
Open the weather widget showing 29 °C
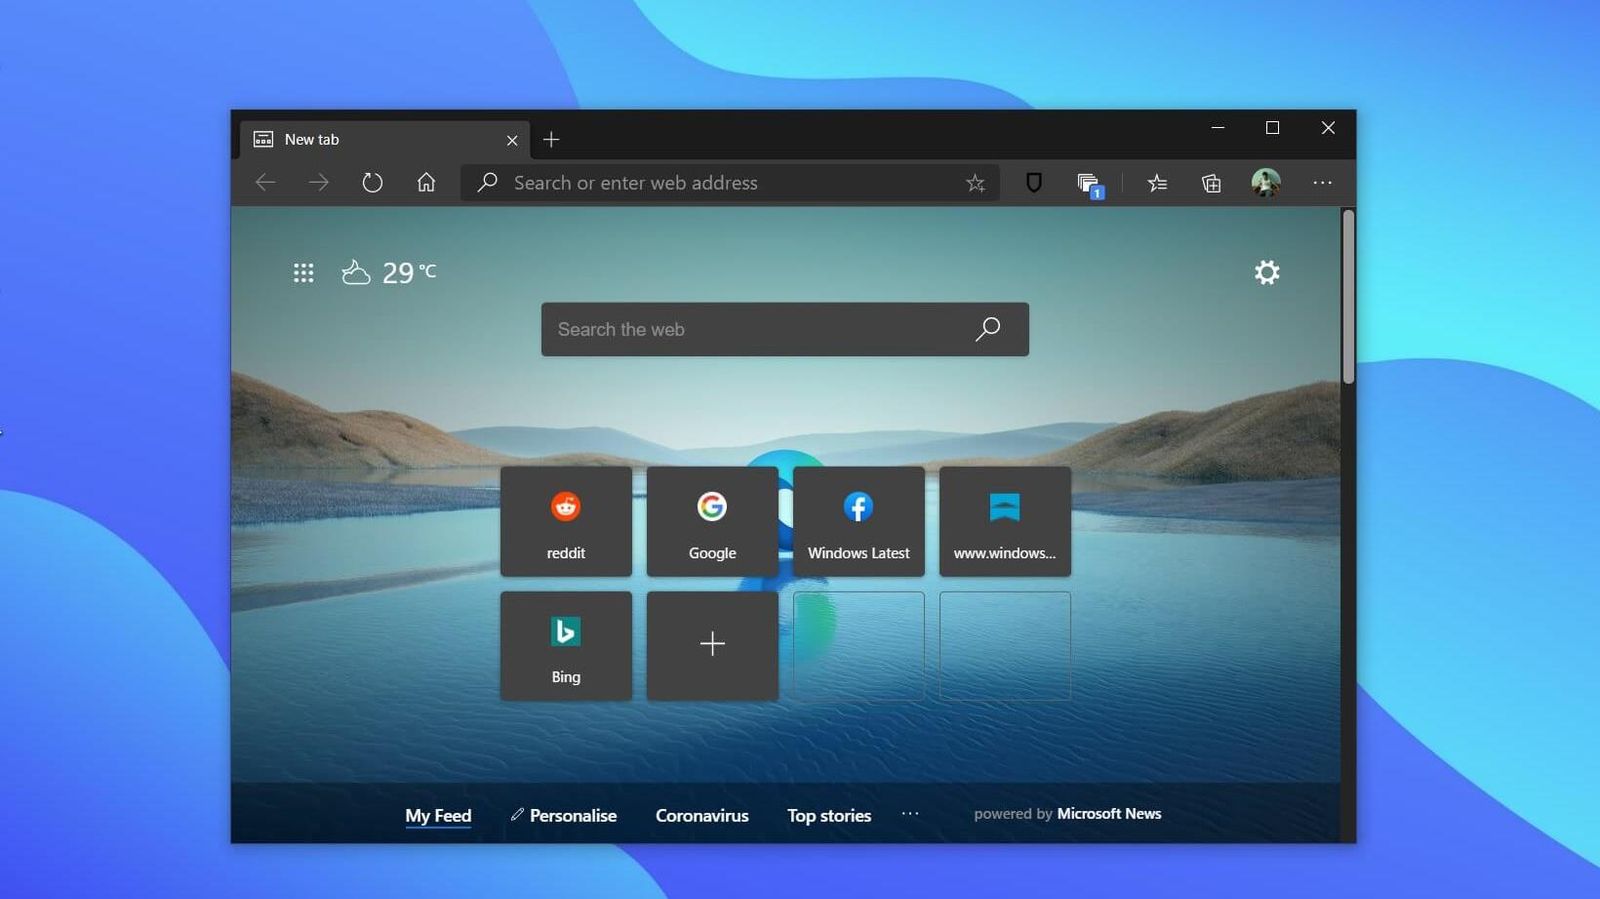[389, 272]
